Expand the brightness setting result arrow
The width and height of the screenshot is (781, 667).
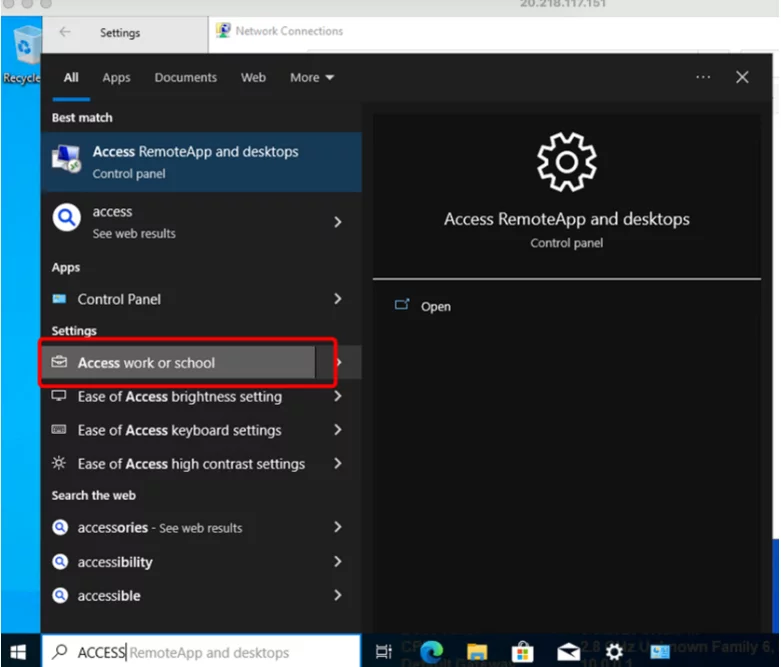pos(338,396)
